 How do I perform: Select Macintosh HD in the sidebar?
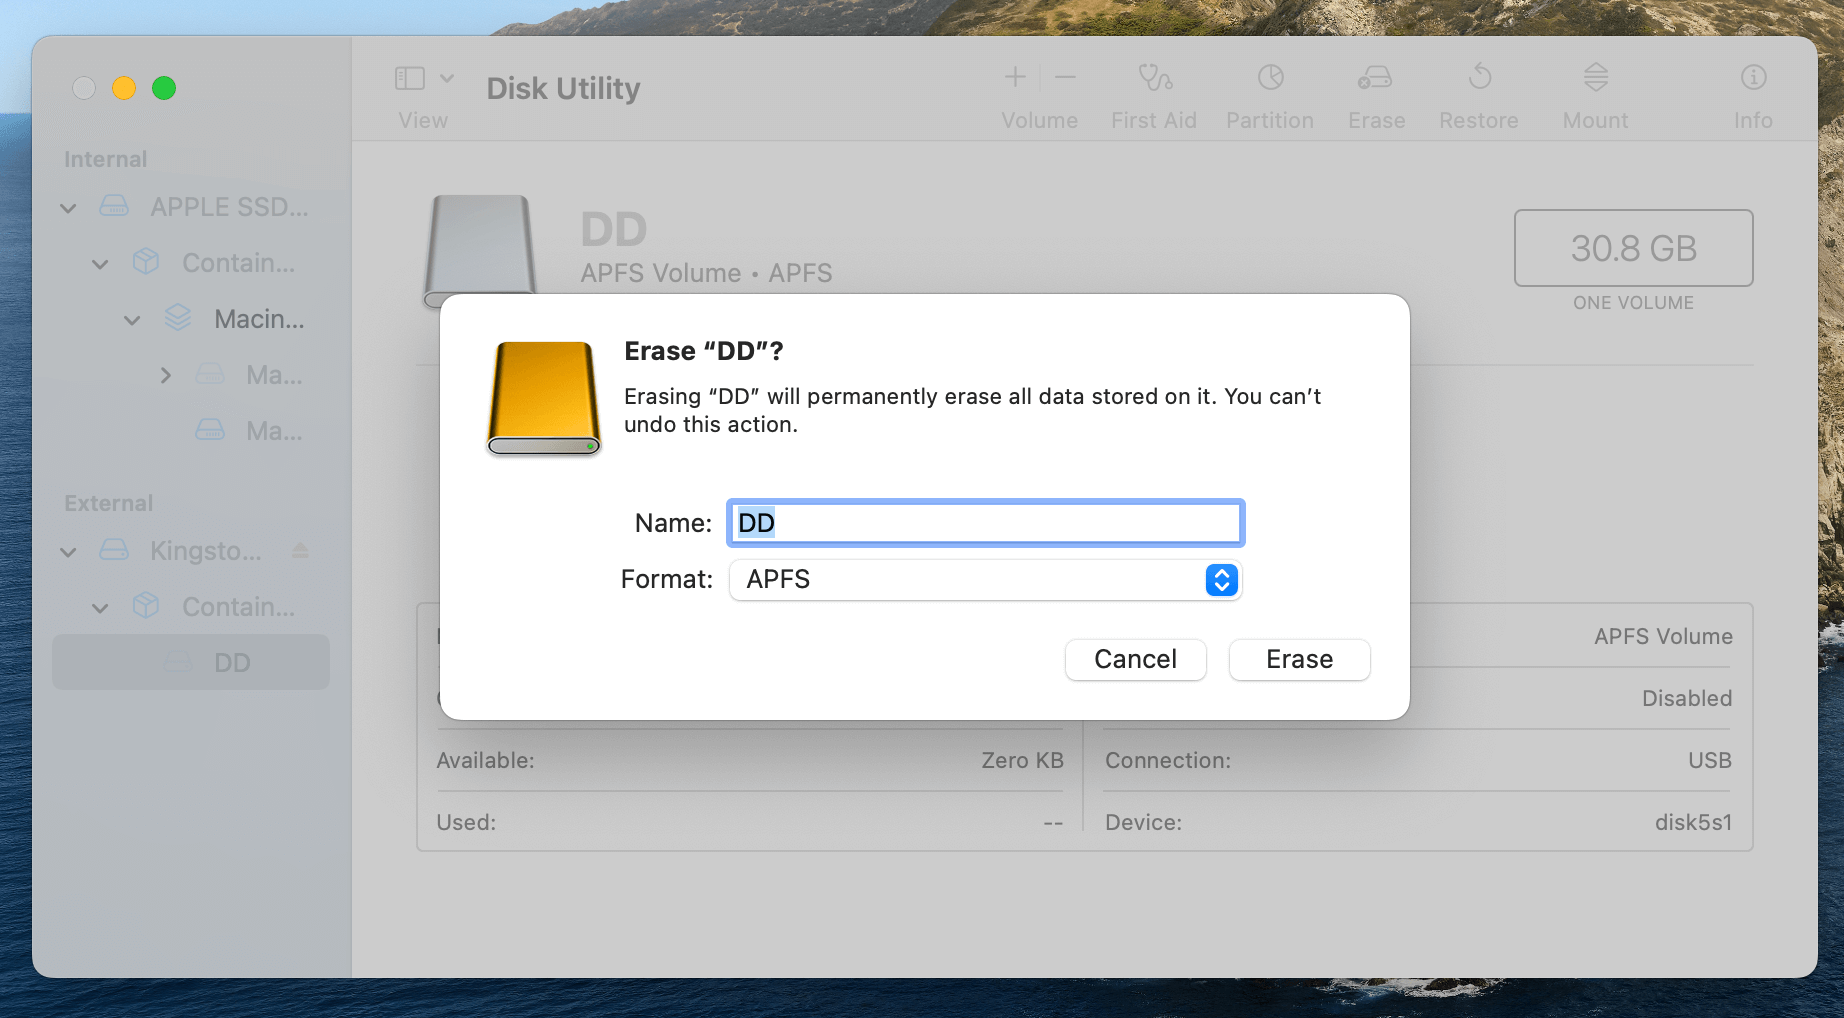pyautogui.click(x=256, y=319)
